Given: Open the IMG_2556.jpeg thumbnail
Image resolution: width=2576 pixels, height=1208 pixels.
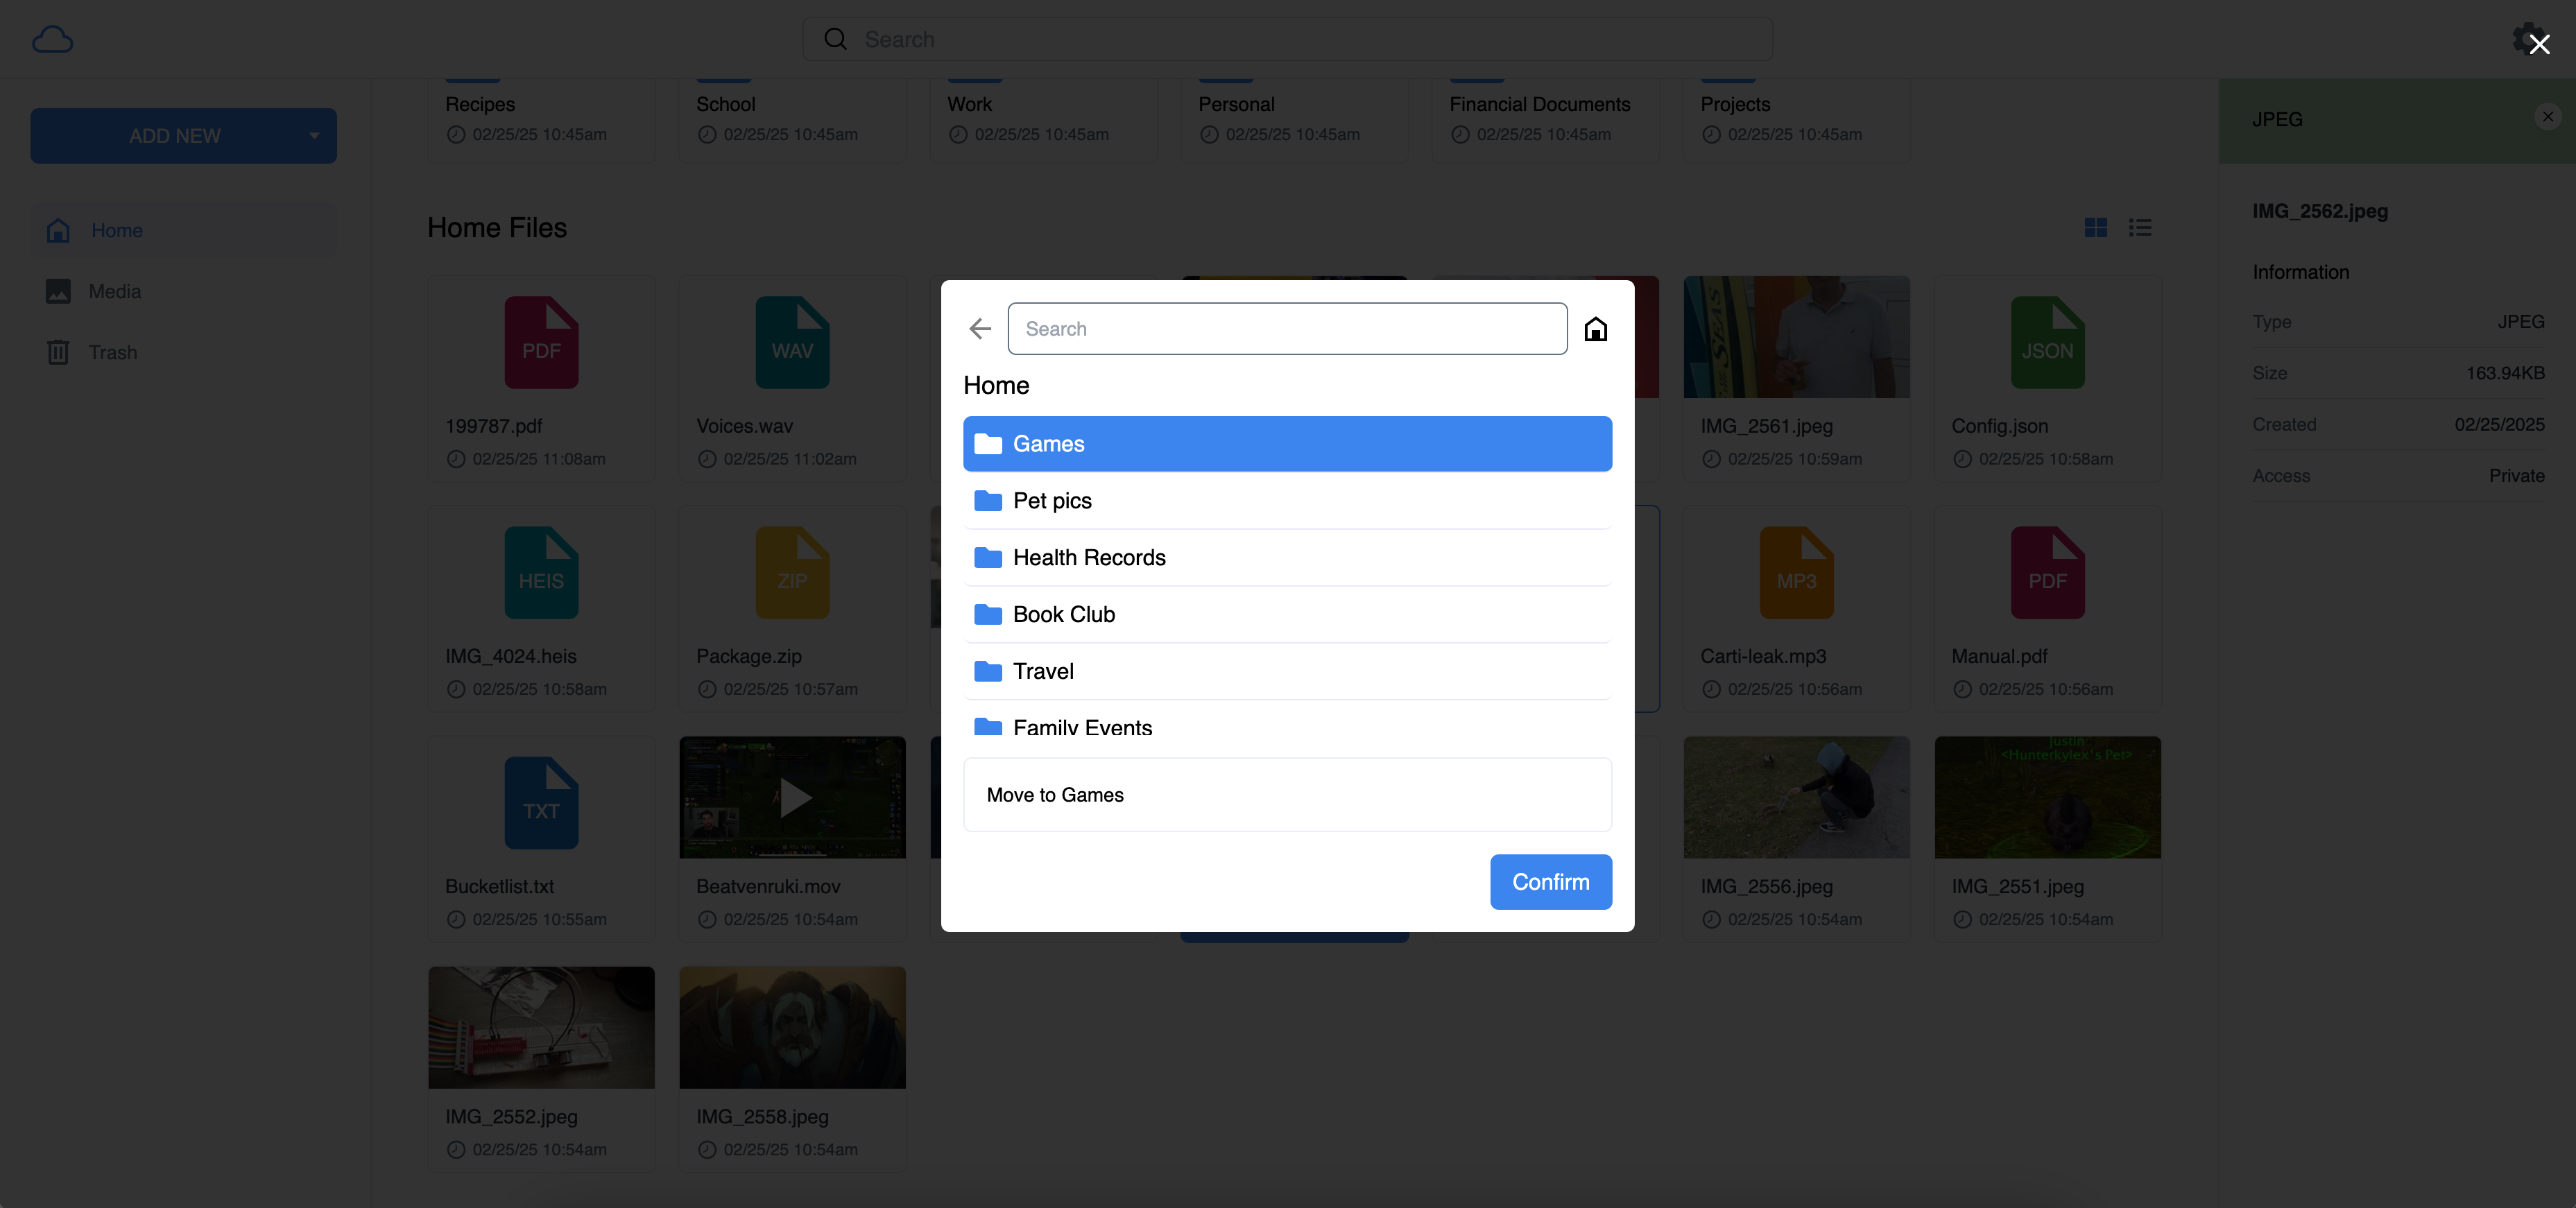Looking at the screenshot, I should tap(1796, 798).
